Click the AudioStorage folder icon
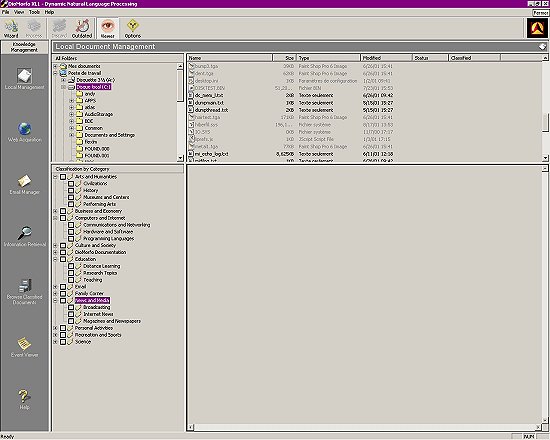 [x=80, y=114]
